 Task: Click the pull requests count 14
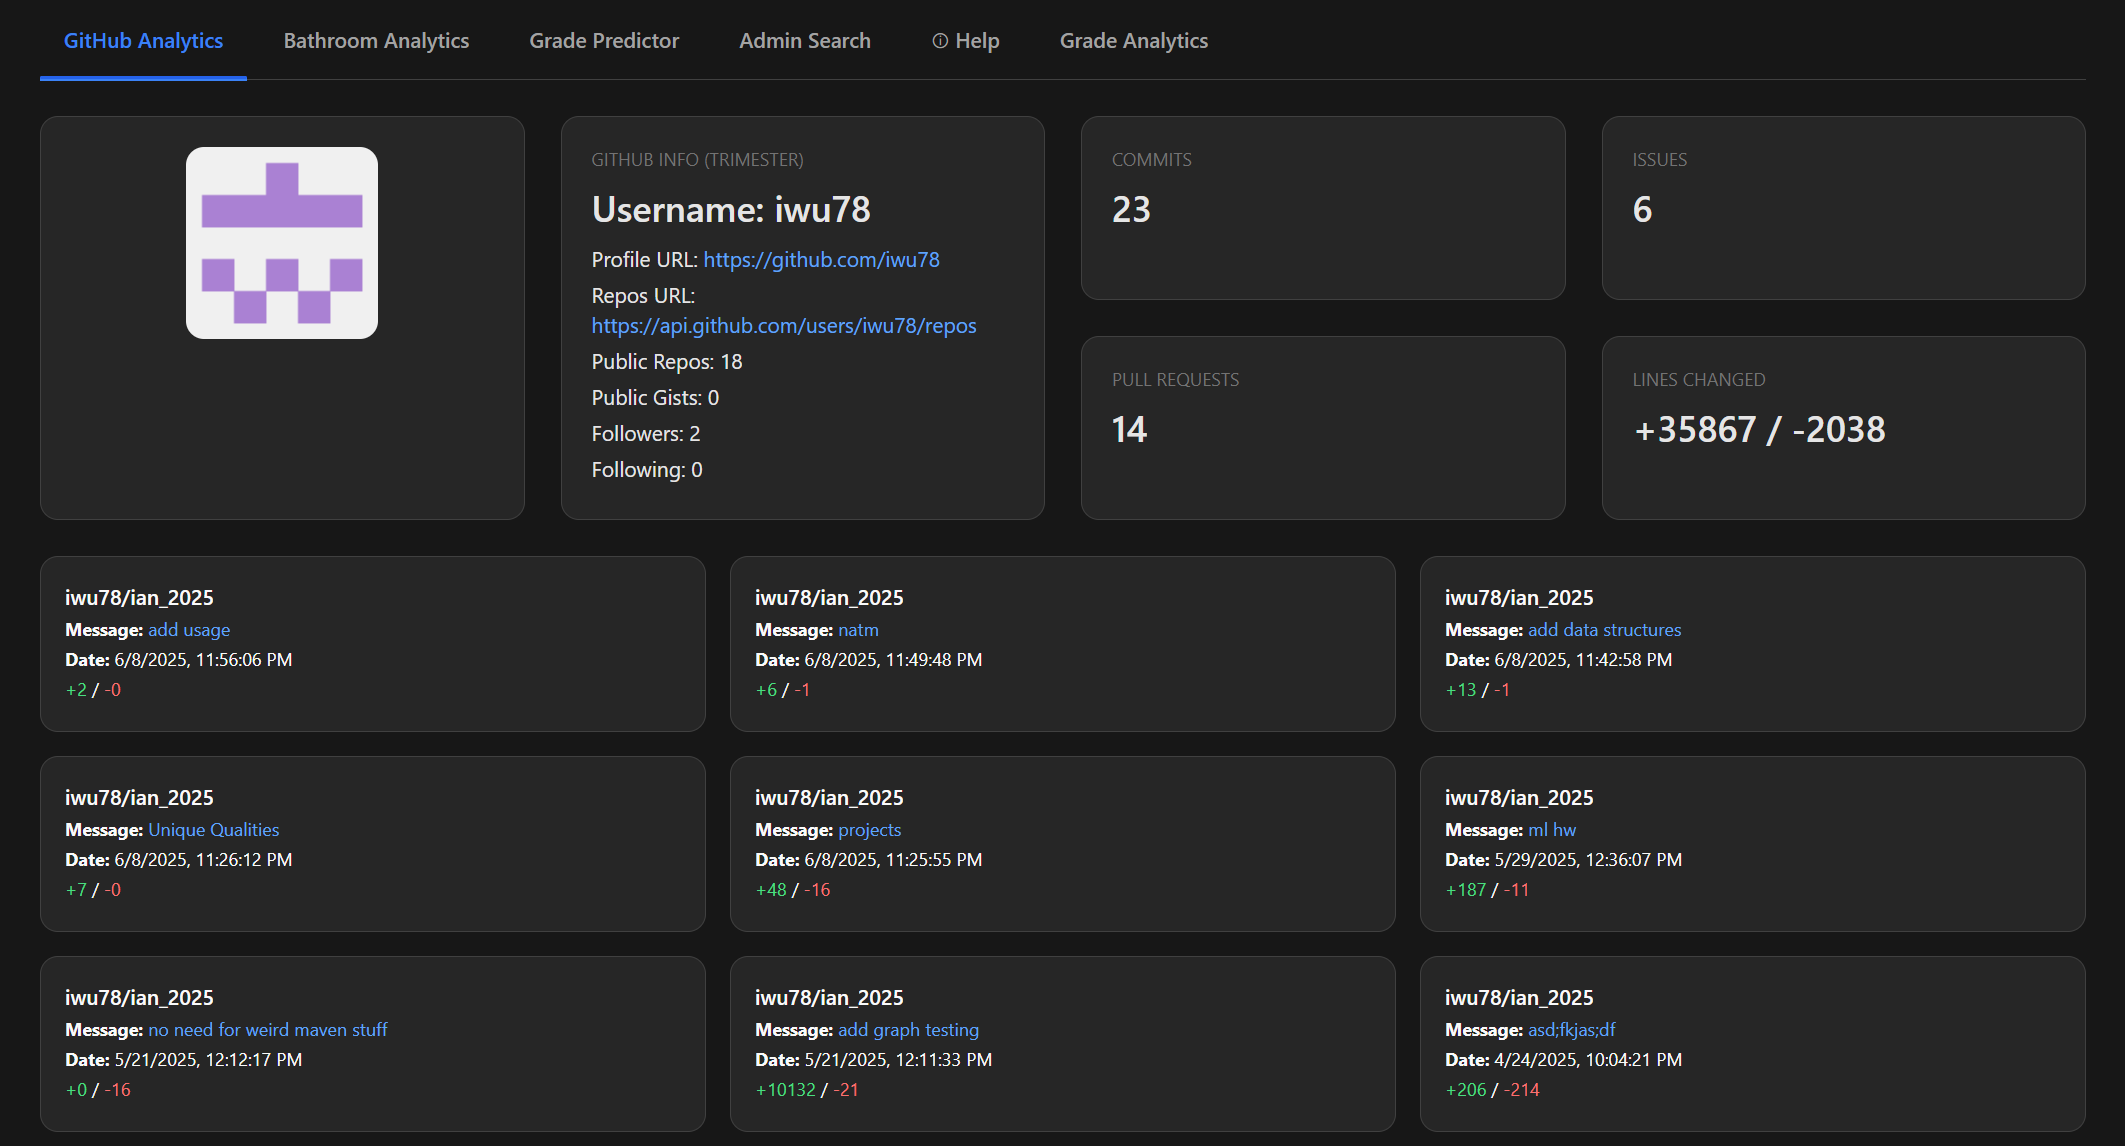click(x=1129, y=430)
